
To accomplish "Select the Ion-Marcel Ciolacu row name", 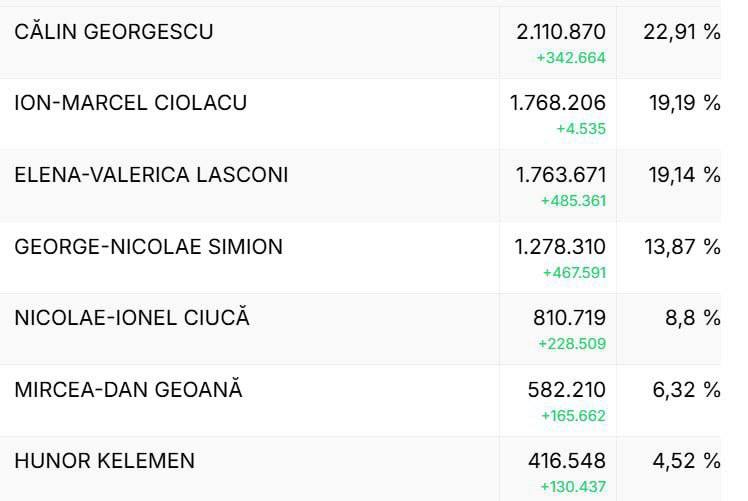I will point(131,103).
